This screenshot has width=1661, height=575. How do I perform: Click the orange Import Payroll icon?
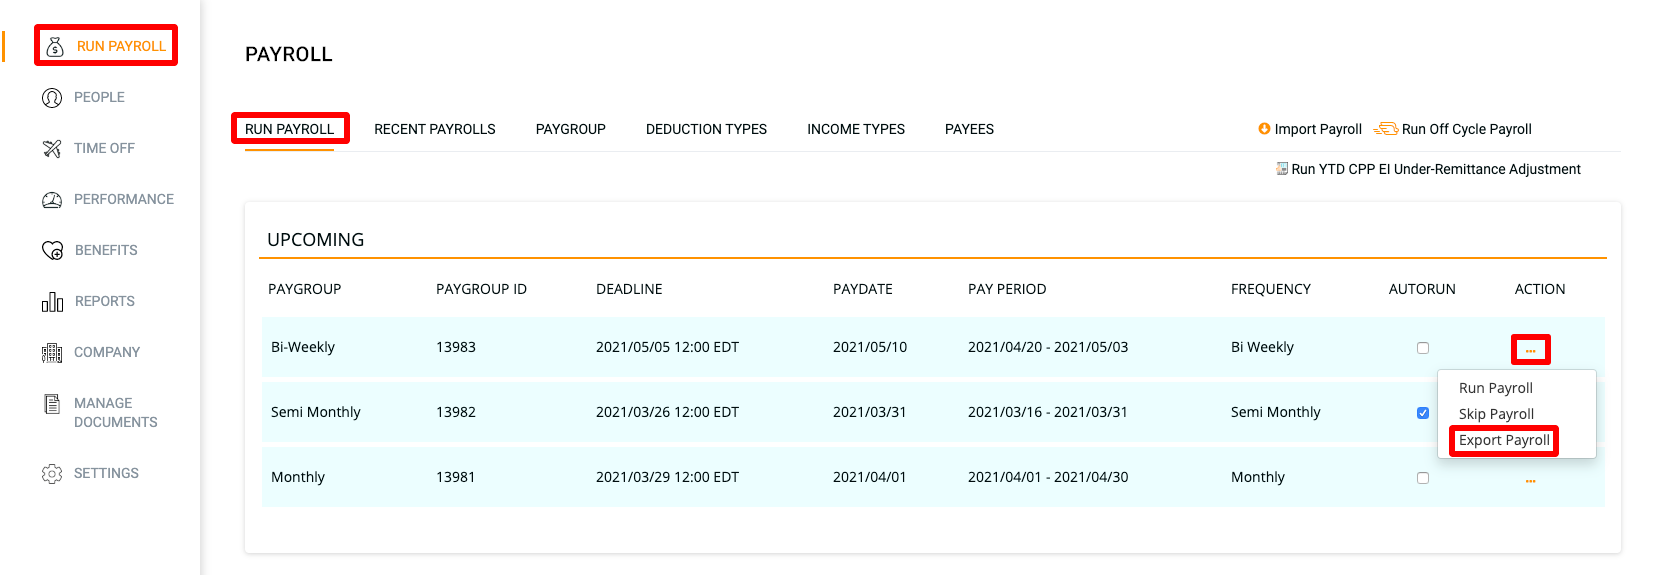point(1264,129)
